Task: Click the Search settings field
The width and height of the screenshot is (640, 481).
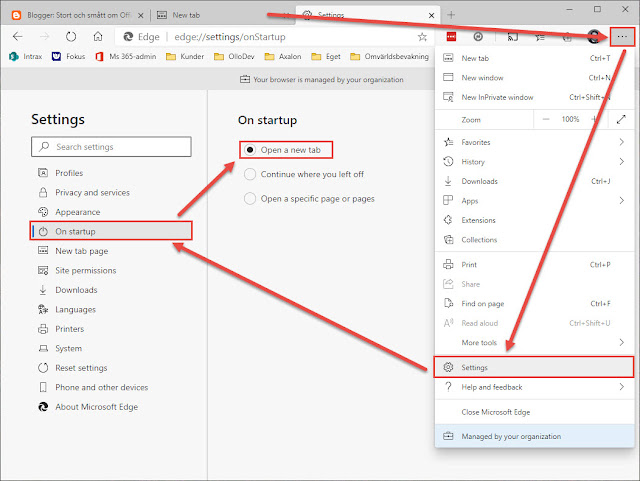Action: click(111, 147)
